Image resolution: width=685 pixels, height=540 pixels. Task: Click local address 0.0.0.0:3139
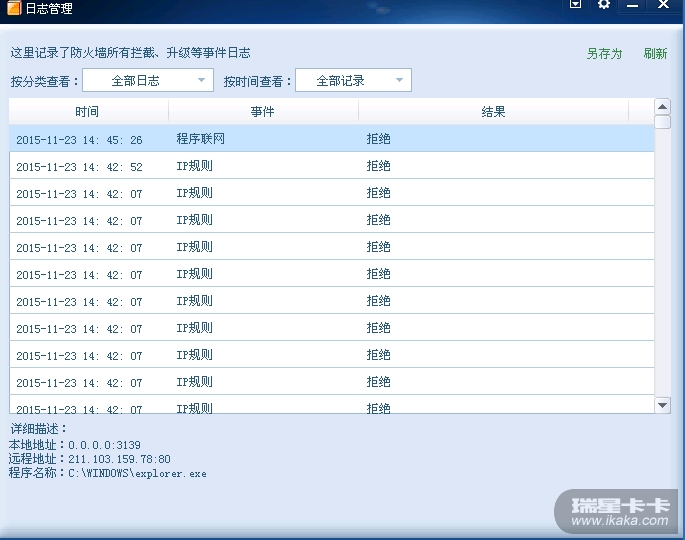(104, 445)
